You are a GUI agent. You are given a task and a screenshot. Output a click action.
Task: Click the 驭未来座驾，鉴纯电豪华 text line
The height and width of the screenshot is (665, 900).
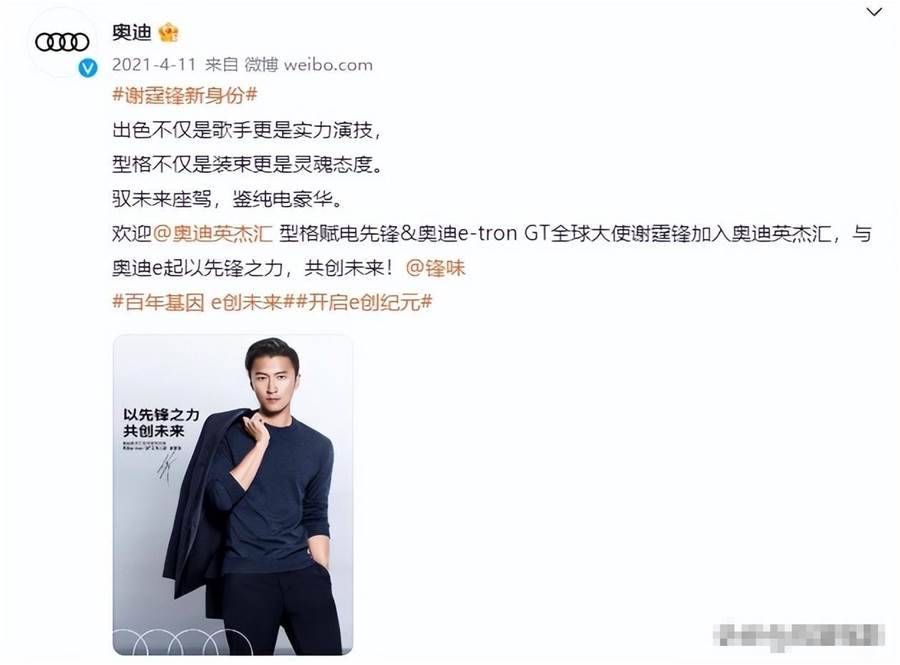point(228,199)
